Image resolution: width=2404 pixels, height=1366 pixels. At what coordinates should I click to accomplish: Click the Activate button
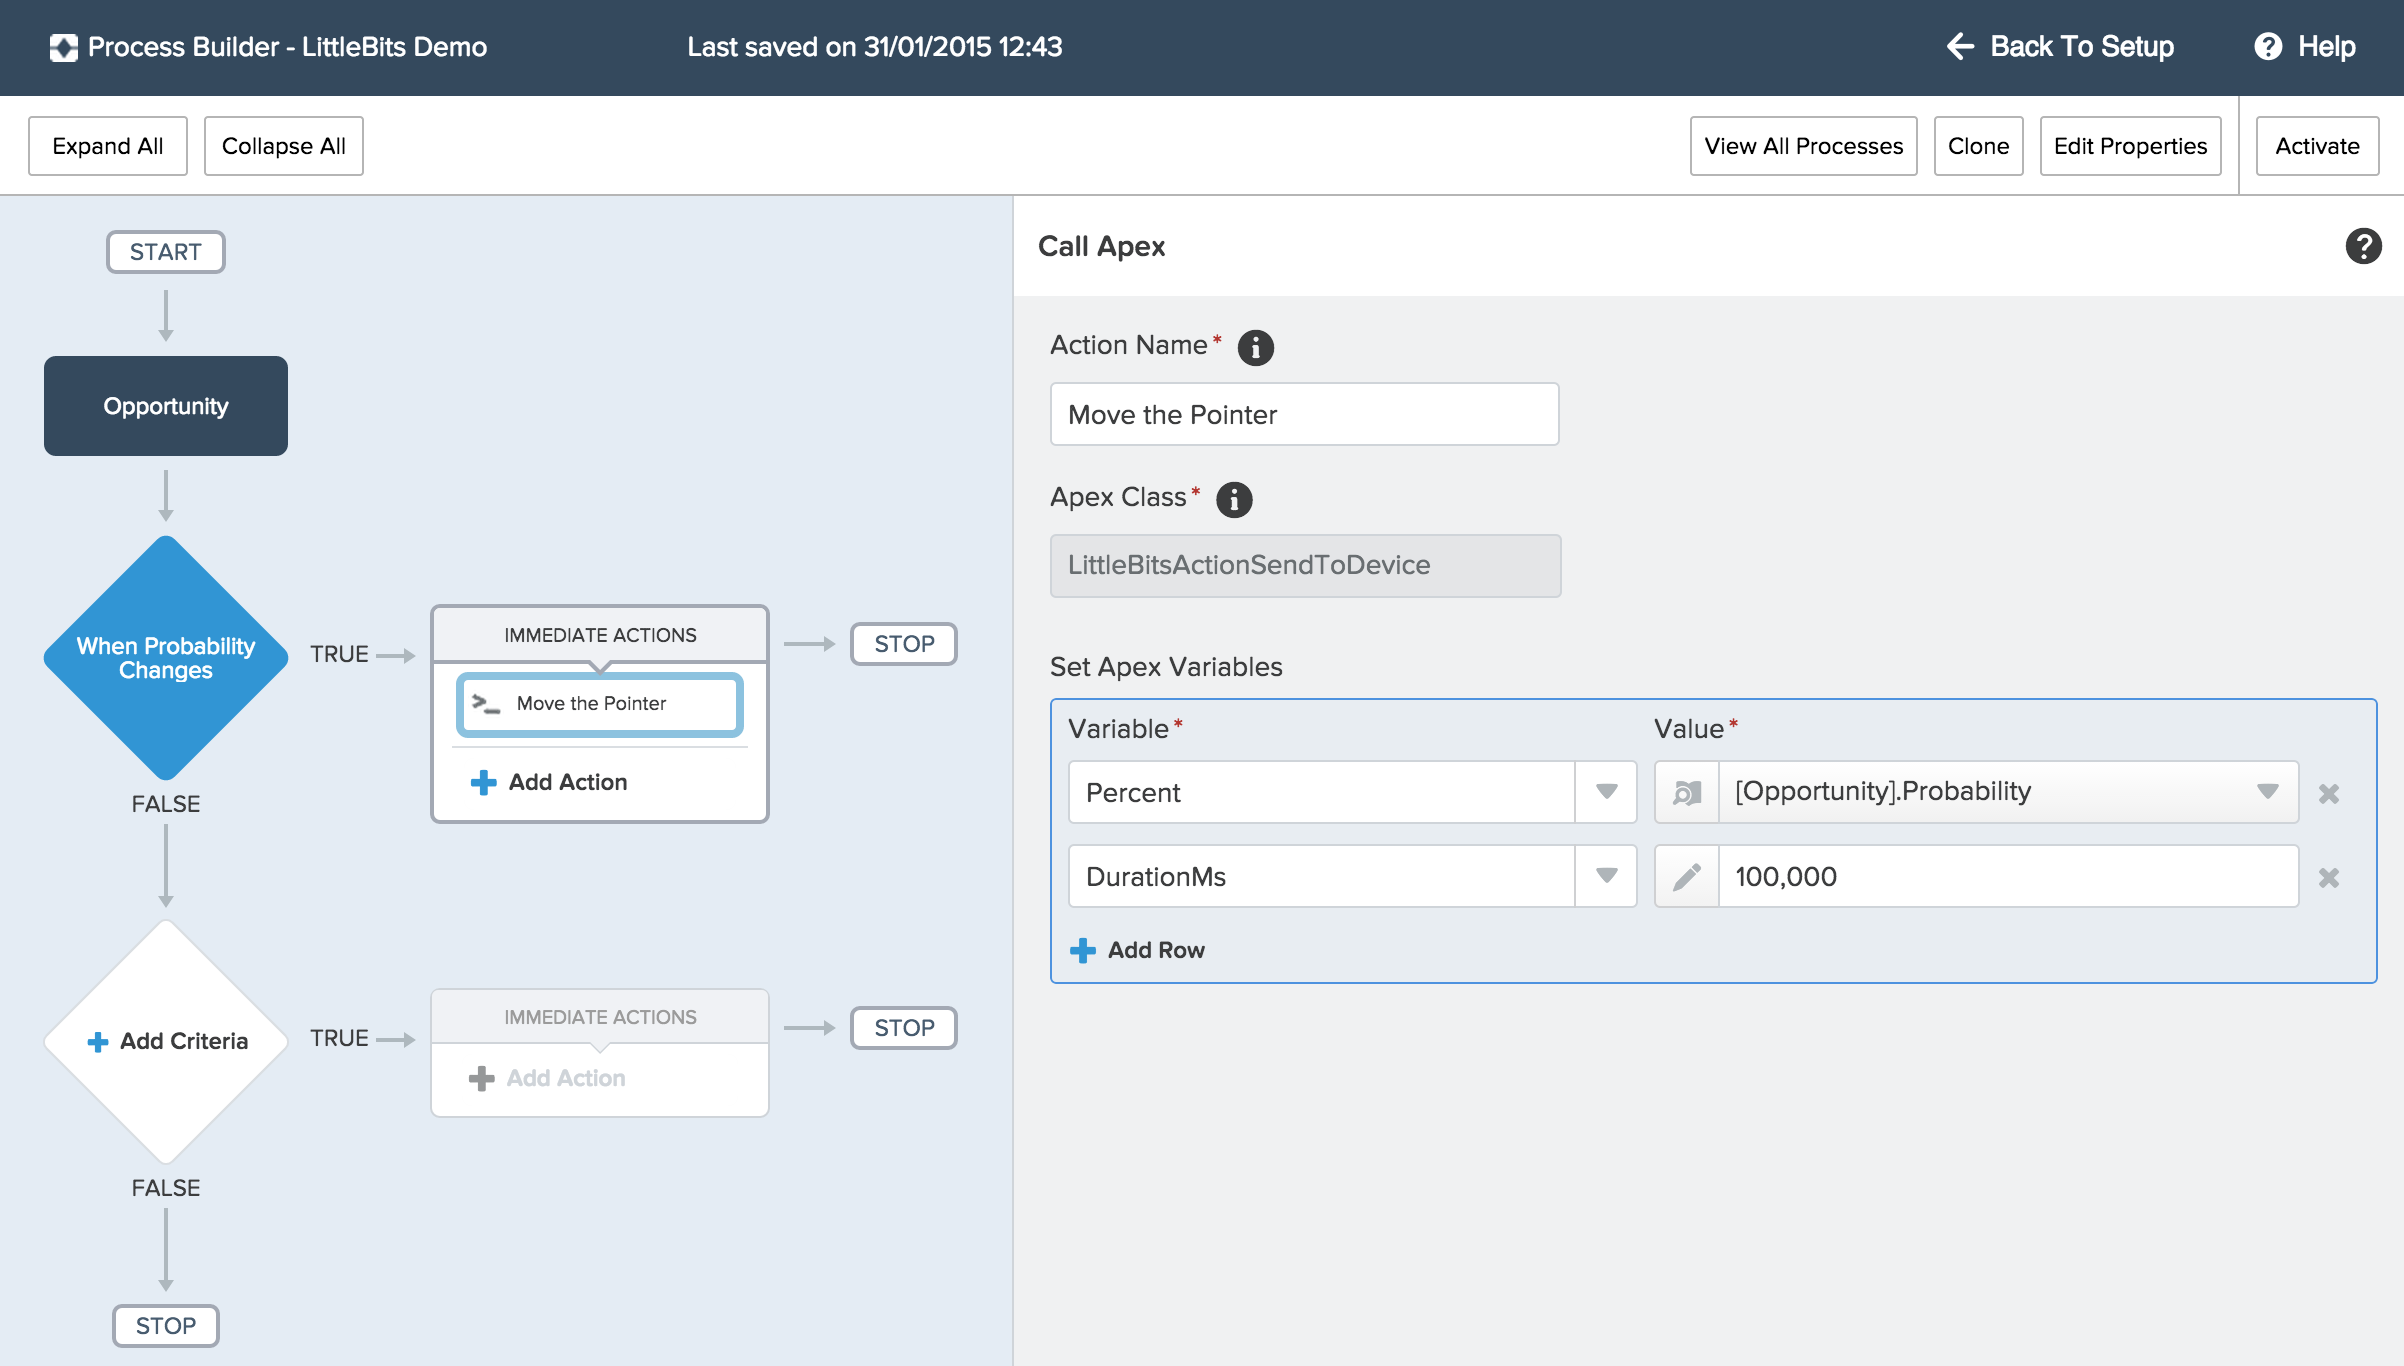pos(2317,146)
